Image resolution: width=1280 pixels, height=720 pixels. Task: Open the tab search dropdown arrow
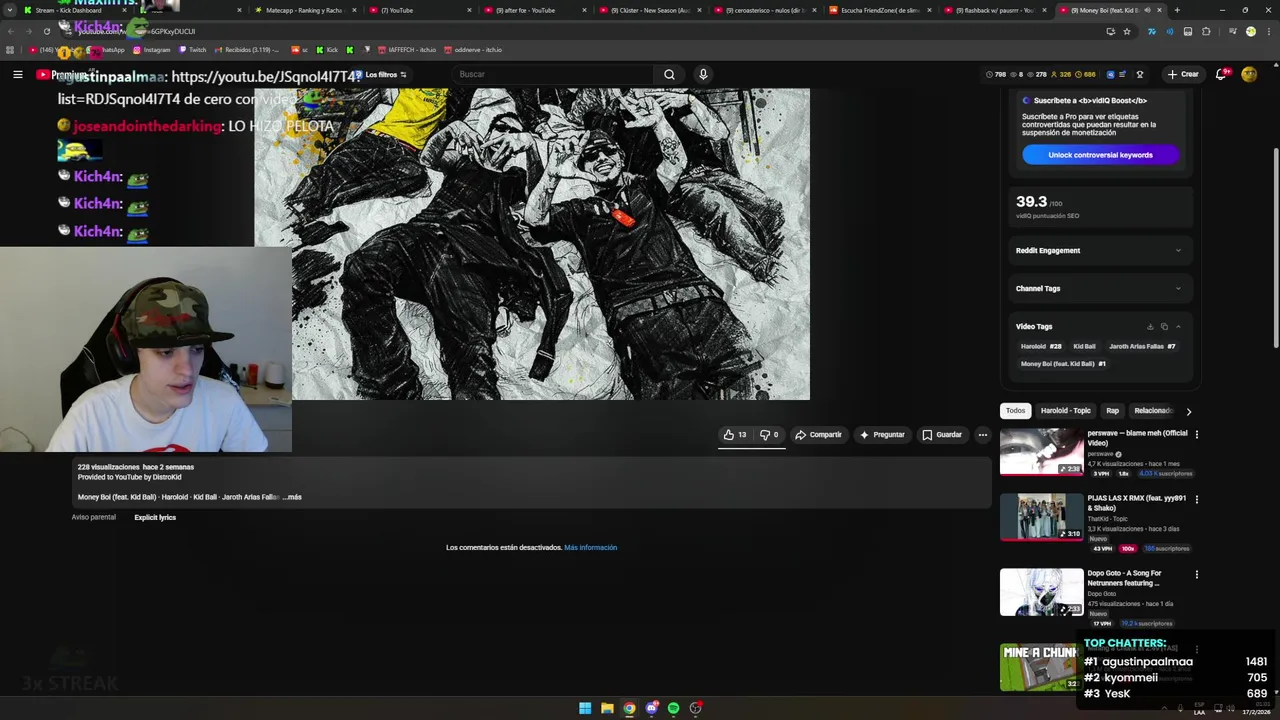[8, 10]
